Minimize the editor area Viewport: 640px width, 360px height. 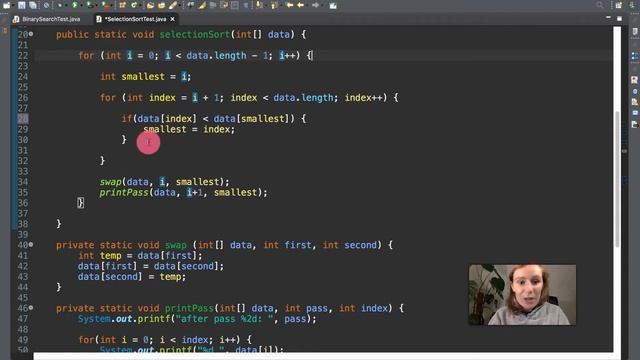pos(608,18)
